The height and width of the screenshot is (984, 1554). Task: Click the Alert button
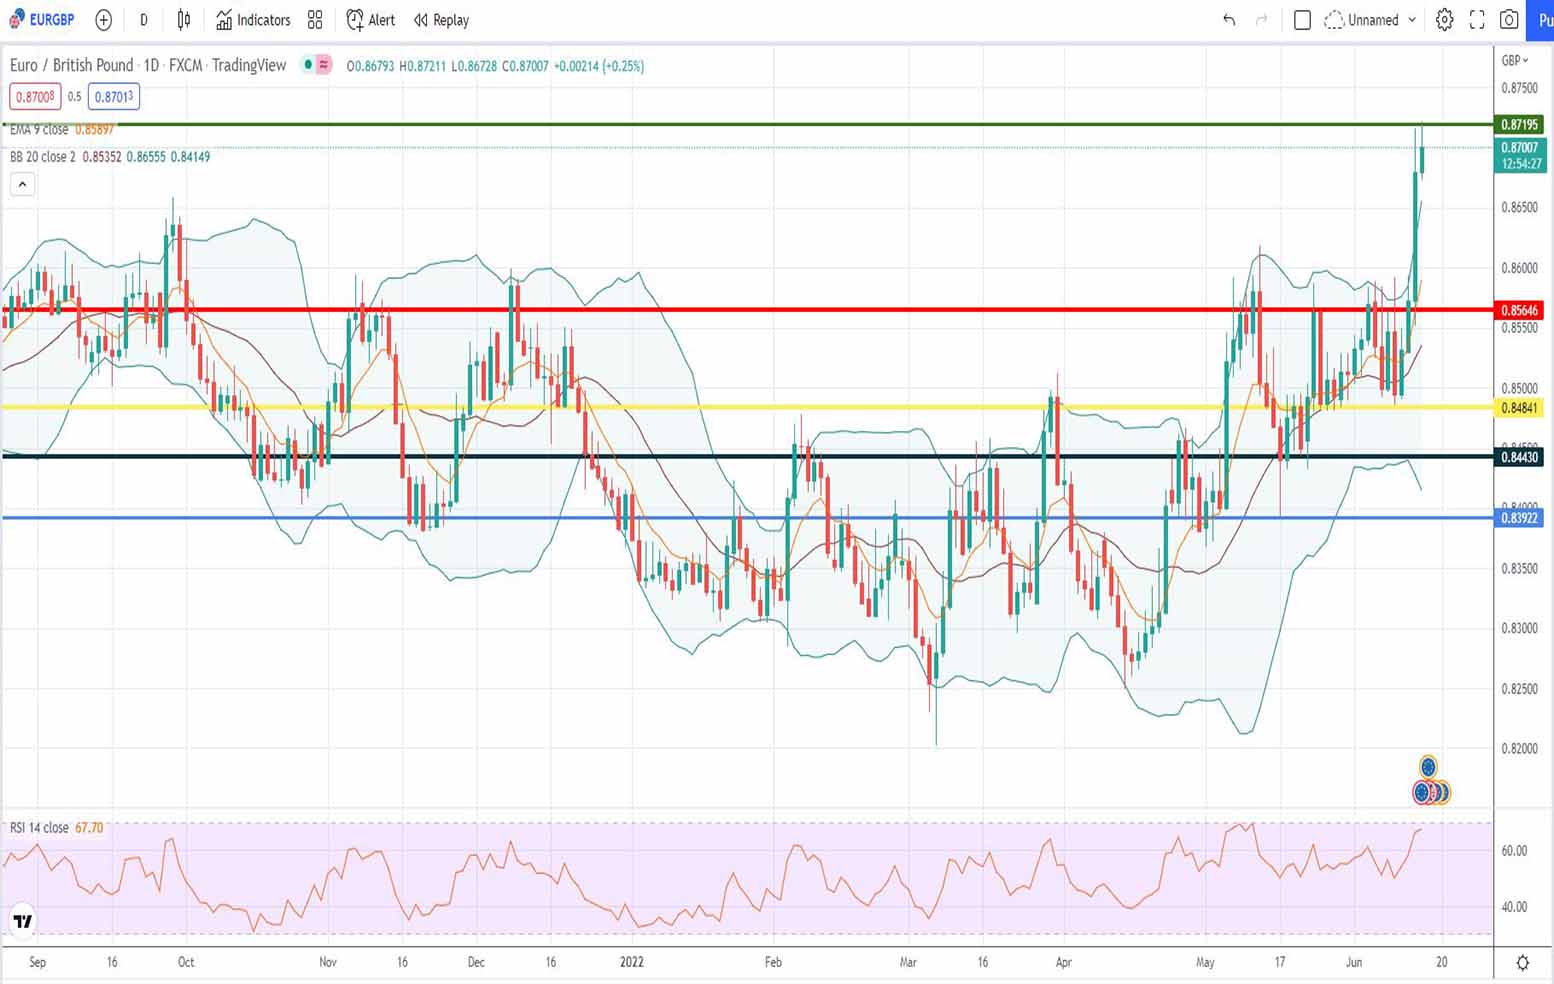[371, 20]
